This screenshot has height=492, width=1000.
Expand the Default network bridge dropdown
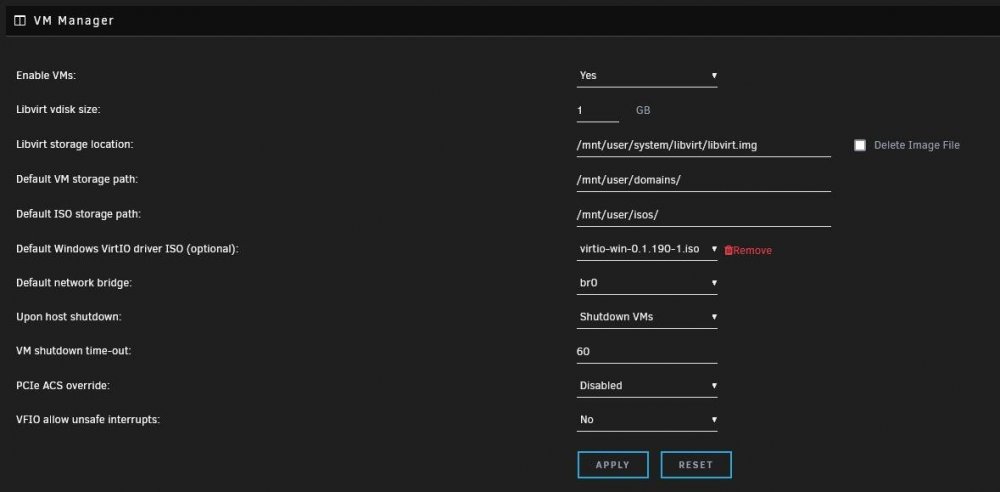tap(647, 283)
